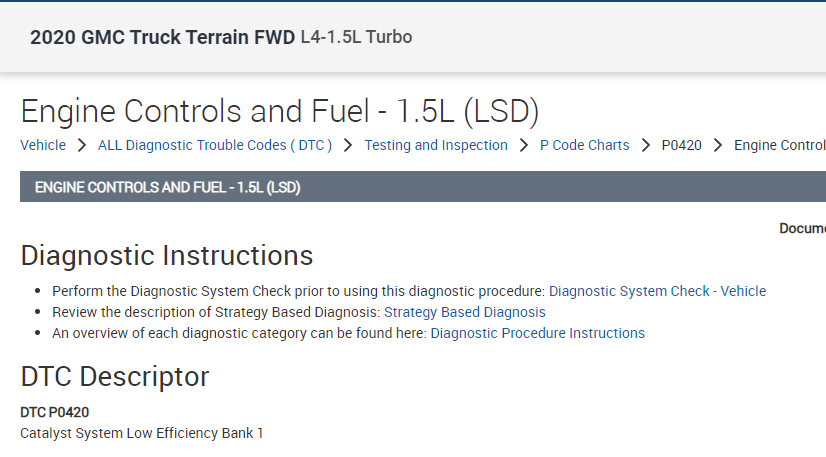Follow the Strategy Based Diagnosis link
The width and height of the screenshot is (826, 457).
[465, 312]
